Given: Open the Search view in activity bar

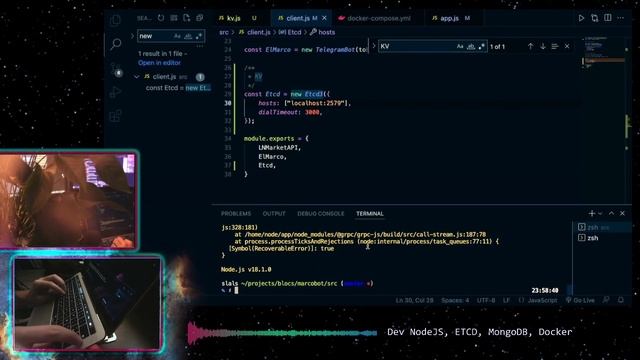Looking at the screenshot, I should (116, 44).
